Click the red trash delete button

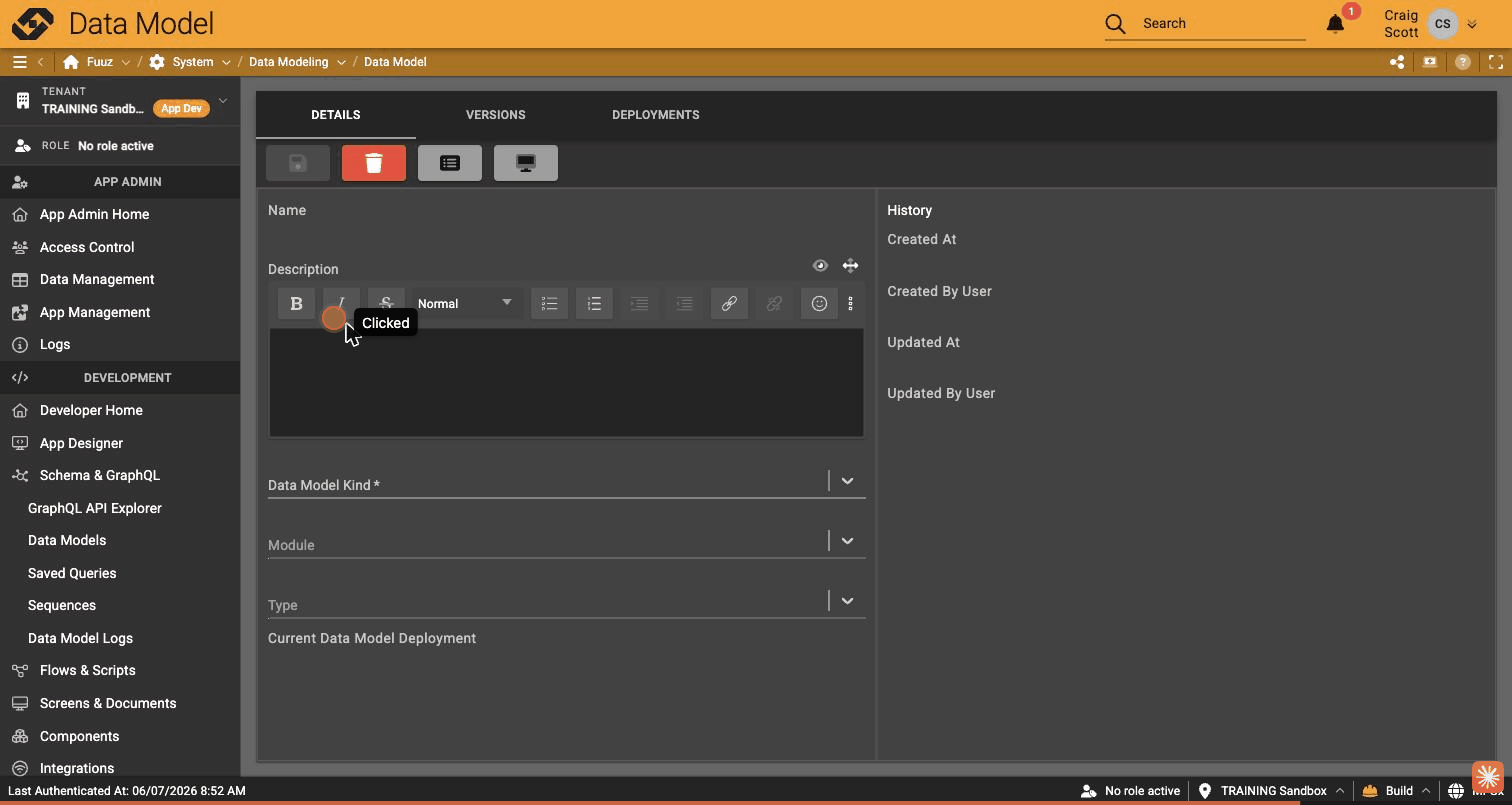pos(374,163)
